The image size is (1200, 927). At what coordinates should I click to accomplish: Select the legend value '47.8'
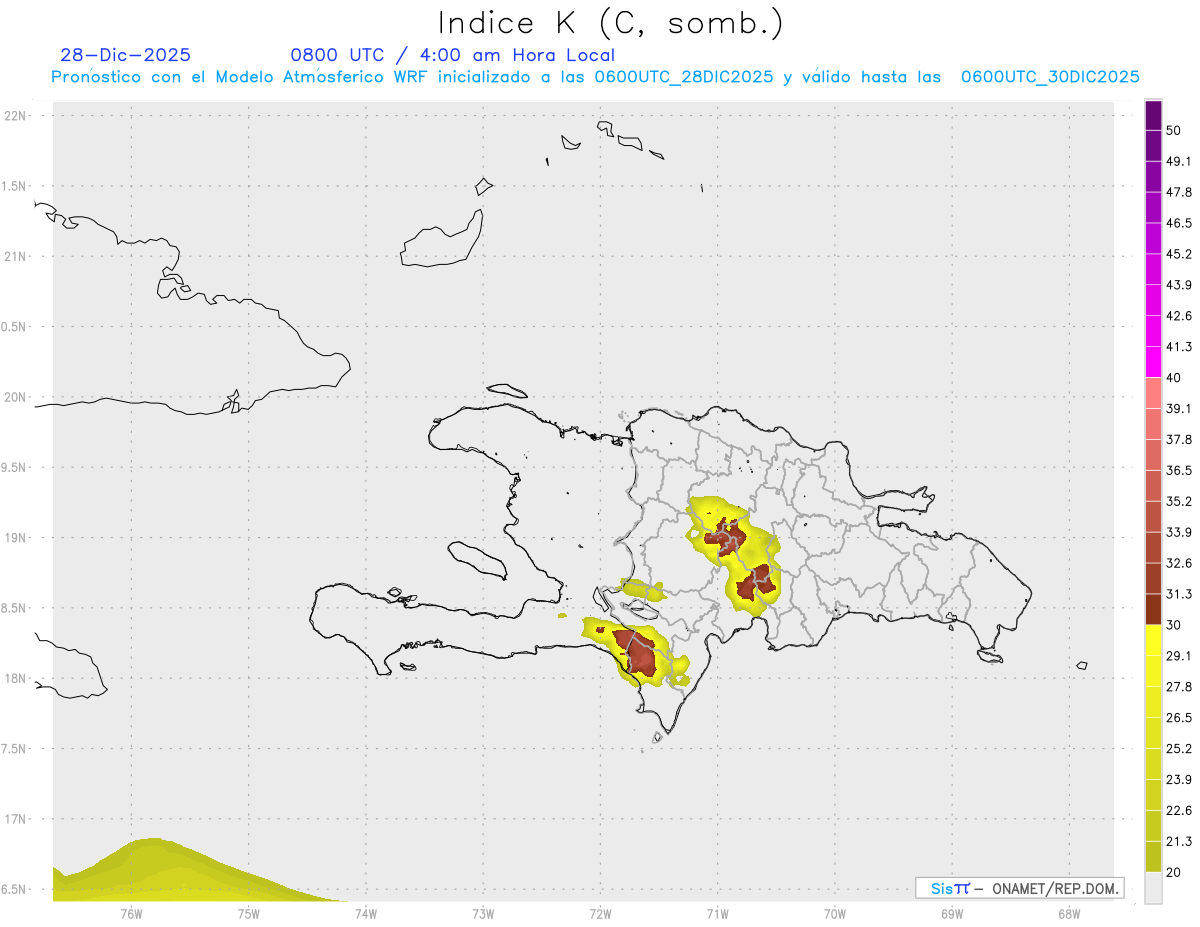1178,192
